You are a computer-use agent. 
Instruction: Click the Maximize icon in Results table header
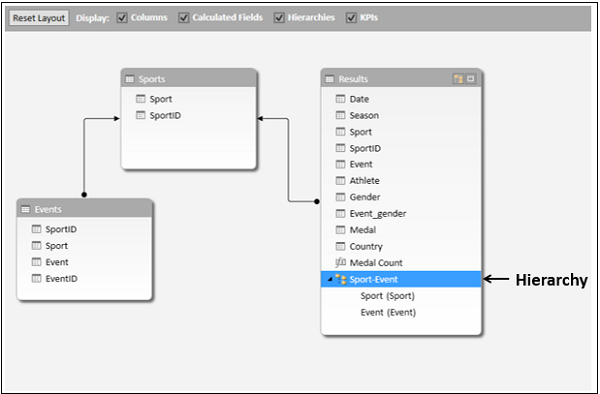point(471,79)
